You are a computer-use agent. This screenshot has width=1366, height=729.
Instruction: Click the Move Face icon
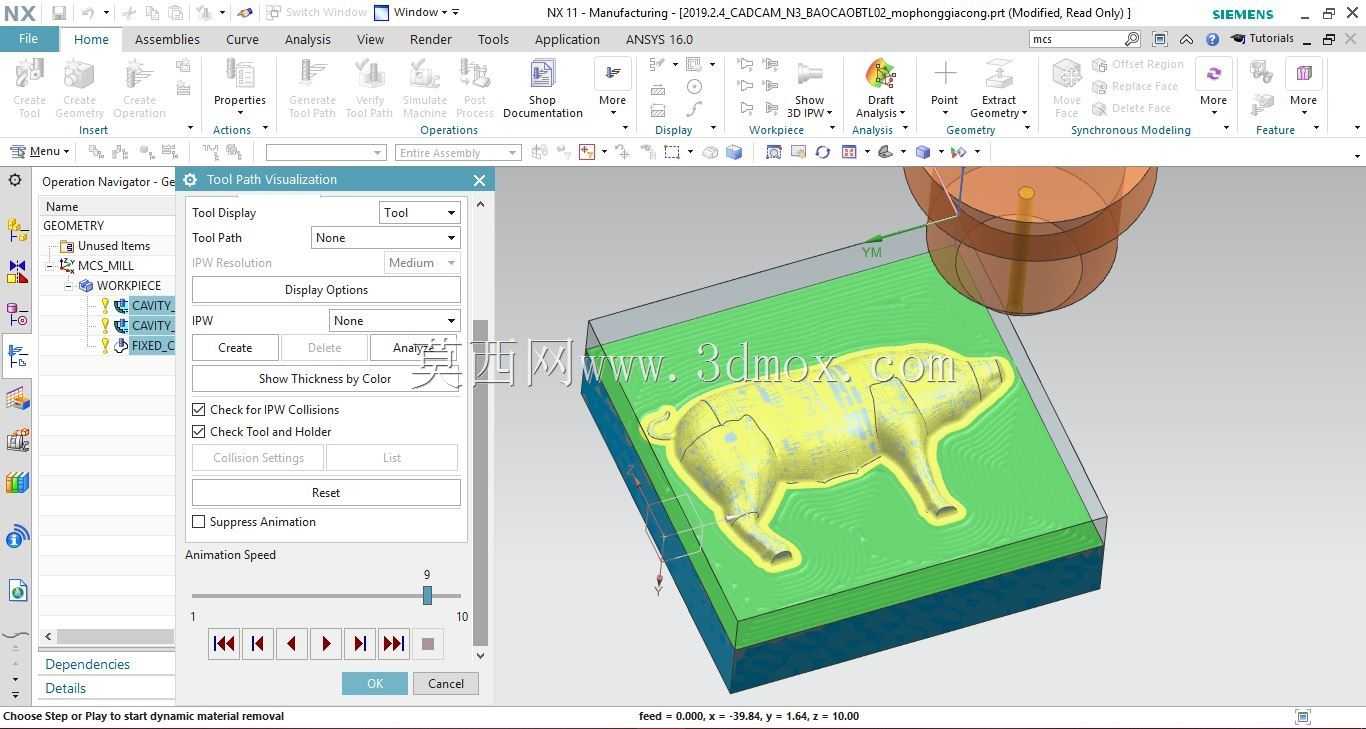1066,88
